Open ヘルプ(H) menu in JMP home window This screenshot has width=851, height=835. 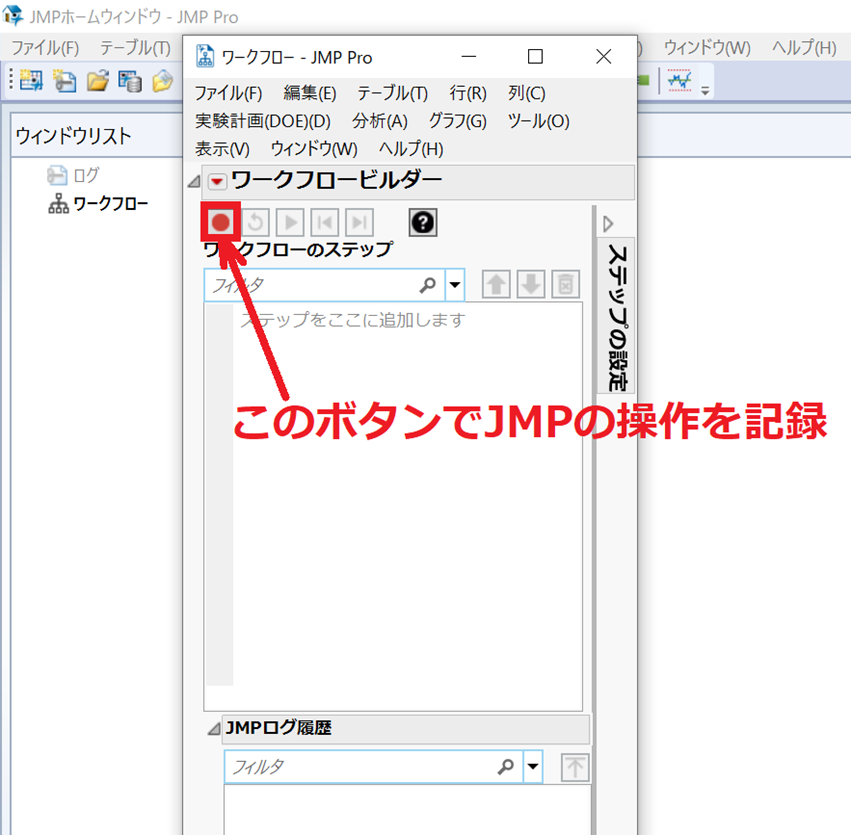(804, 48)
